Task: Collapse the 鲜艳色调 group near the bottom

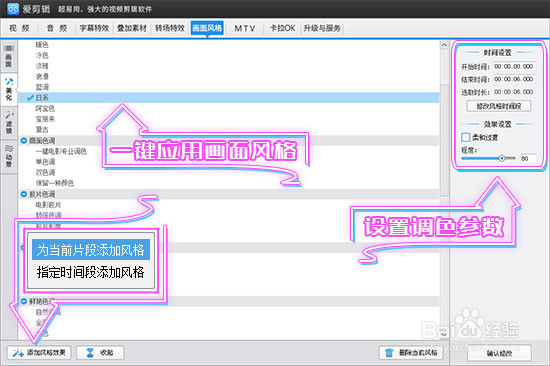Action: [24, 301]
